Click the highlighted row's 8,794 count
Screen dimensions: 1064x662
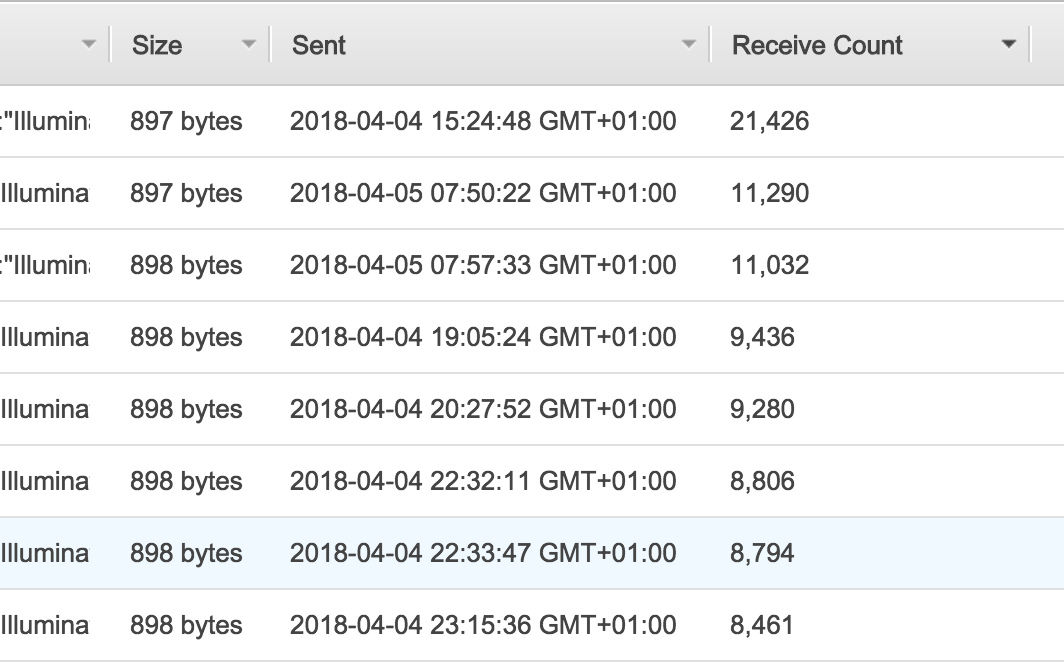[x=762, y=553]
